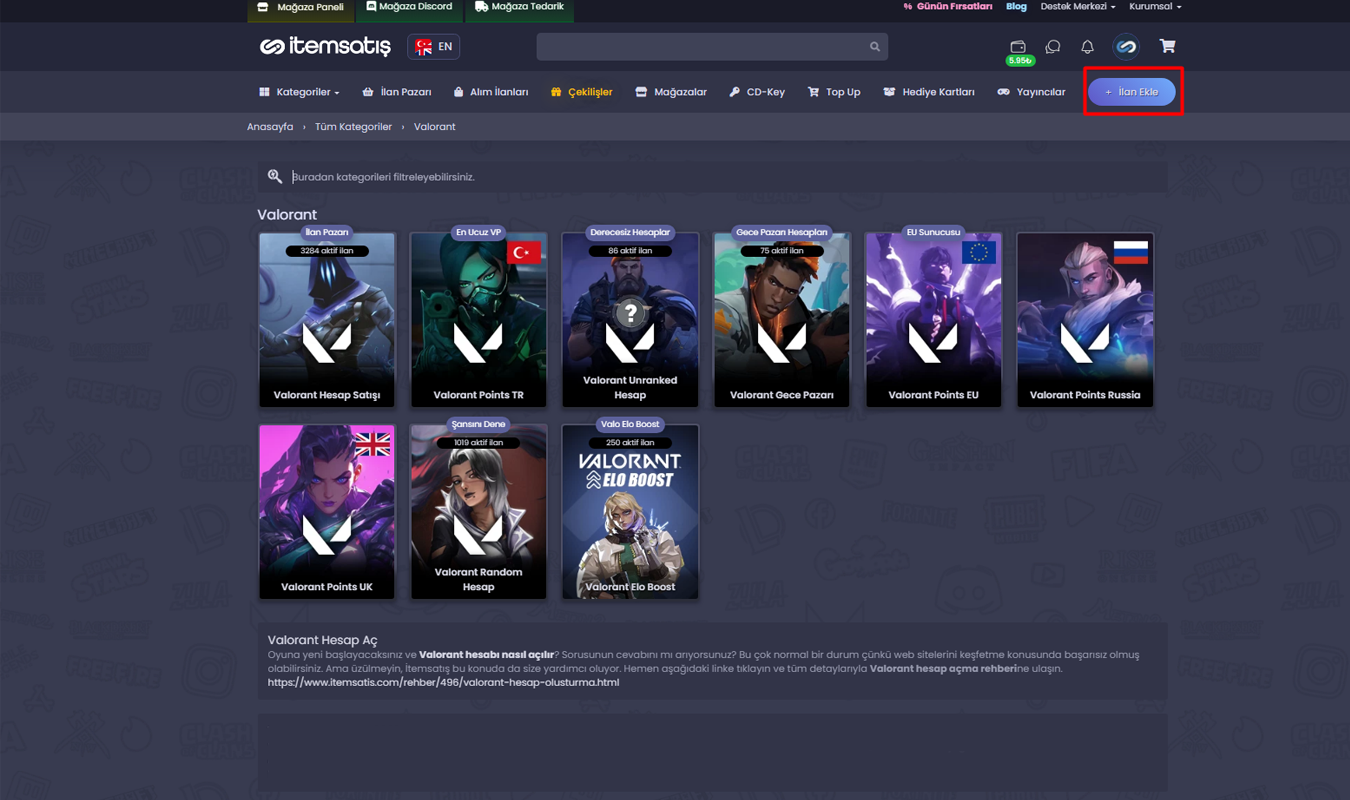Open CD-Key menu item

(x=757, y=92)
